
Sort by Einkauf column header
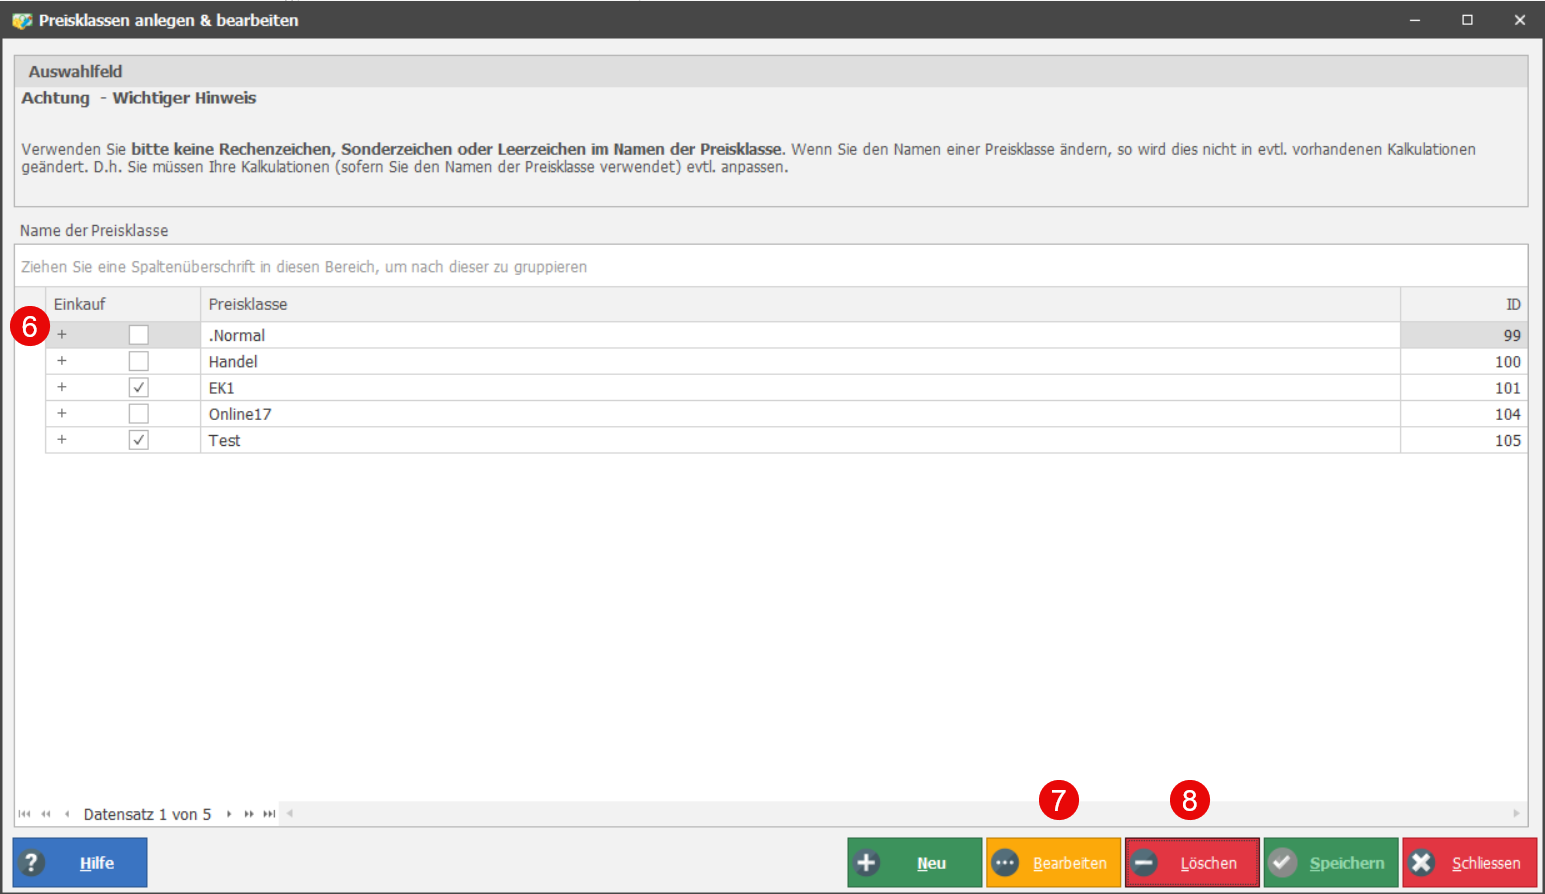(x=123, y=304)
